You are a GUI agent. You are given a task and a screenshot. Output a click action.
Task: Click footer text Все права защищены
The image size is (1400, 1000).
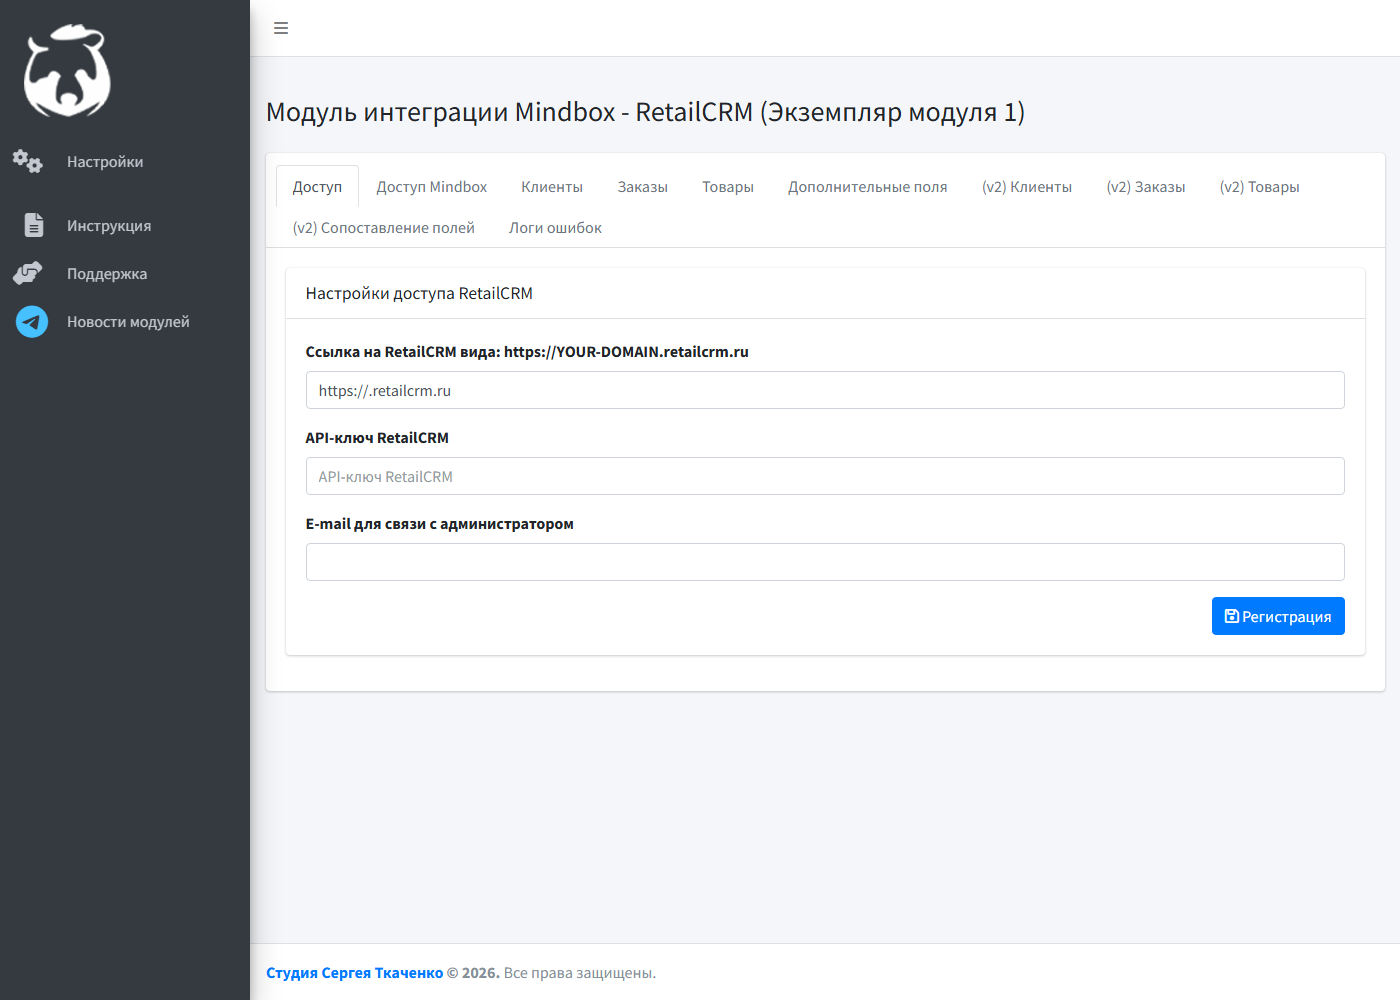(580, 973)
